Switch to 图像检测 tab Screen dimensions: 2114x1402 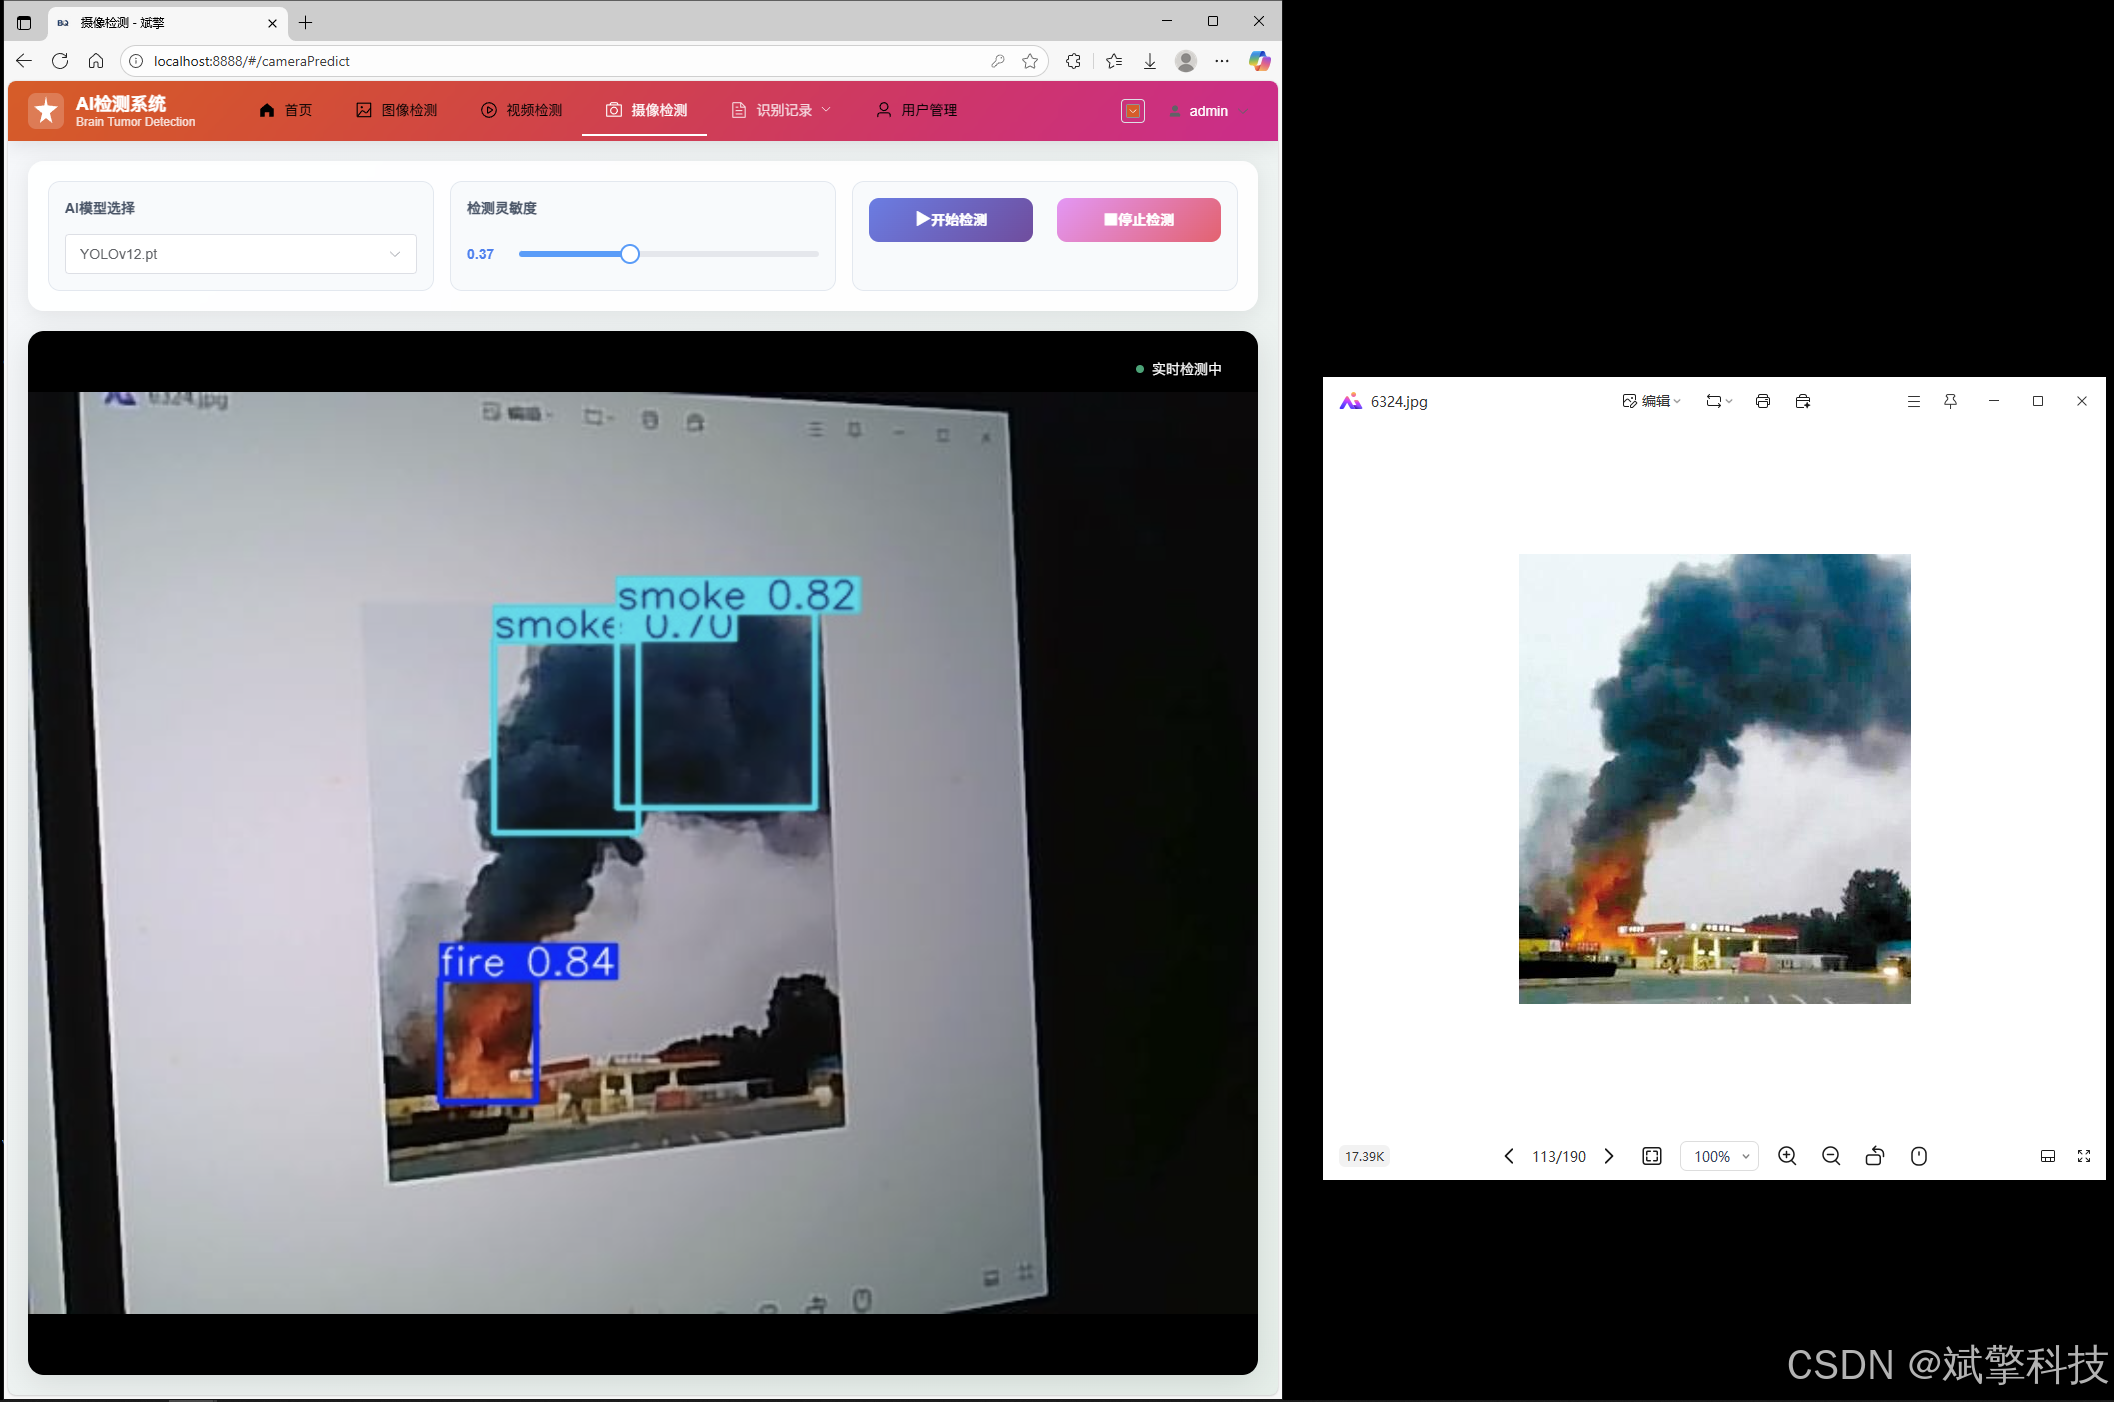(x=397, y=110)
